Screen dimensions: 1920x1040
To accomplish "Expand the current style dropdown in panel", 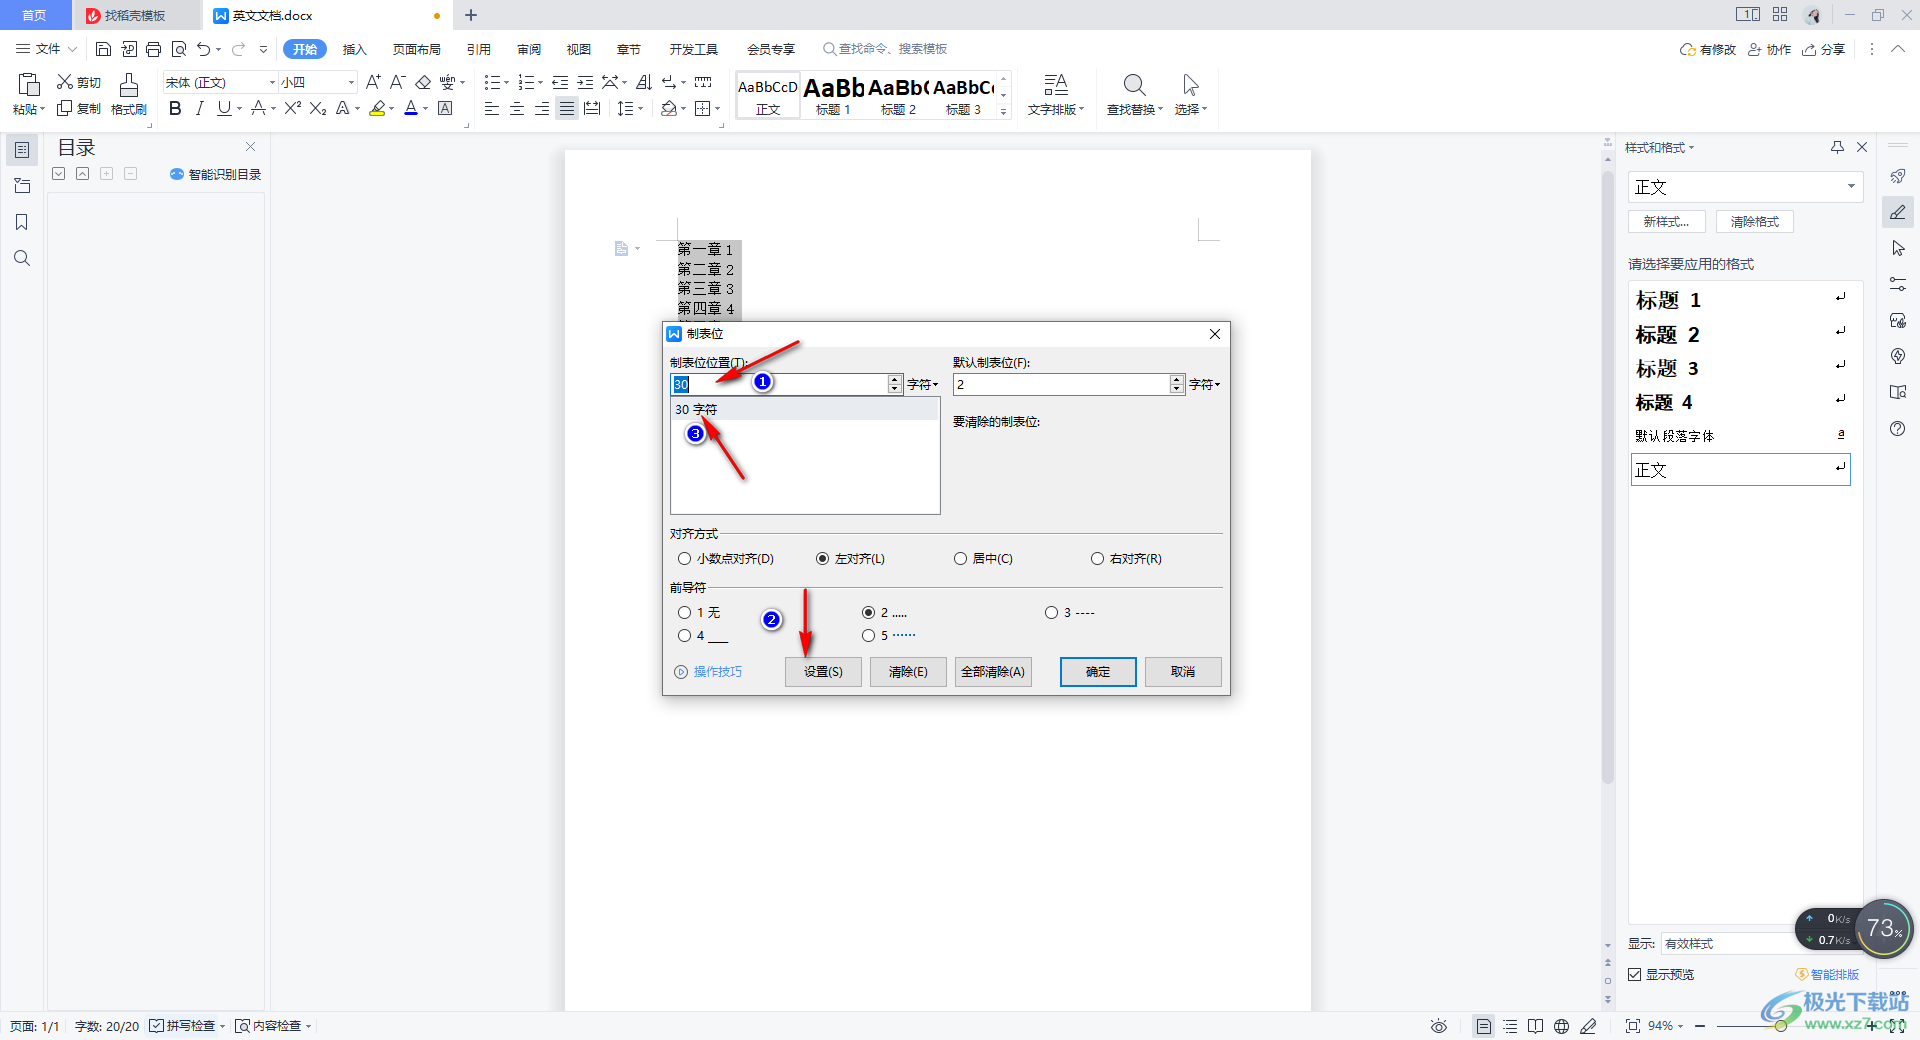I will click(x=1851, y=187).
